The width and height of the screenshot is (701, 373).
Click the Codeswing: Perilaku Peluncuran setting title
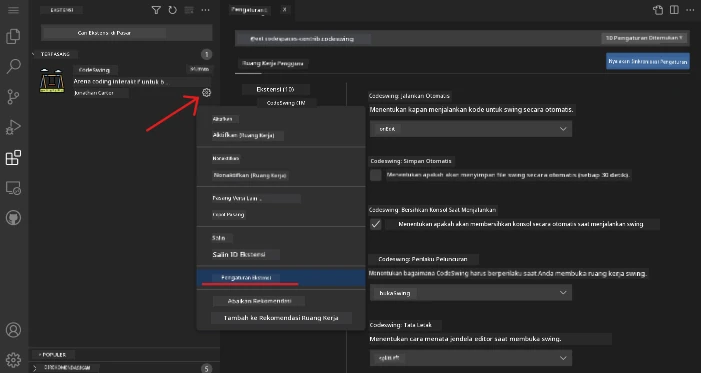(423, 259)
